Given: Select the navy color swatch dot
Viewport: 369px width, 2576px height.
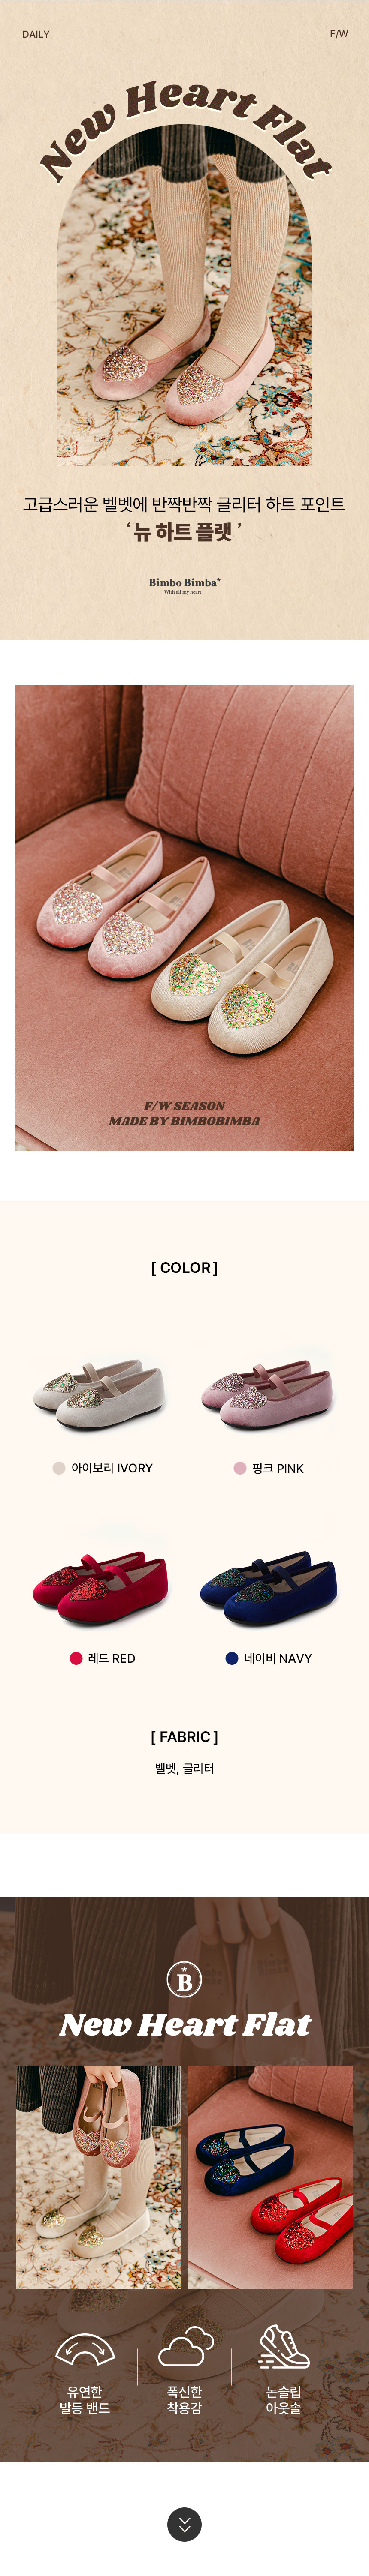Looking at the screenshot, I should click(232, 1658).
